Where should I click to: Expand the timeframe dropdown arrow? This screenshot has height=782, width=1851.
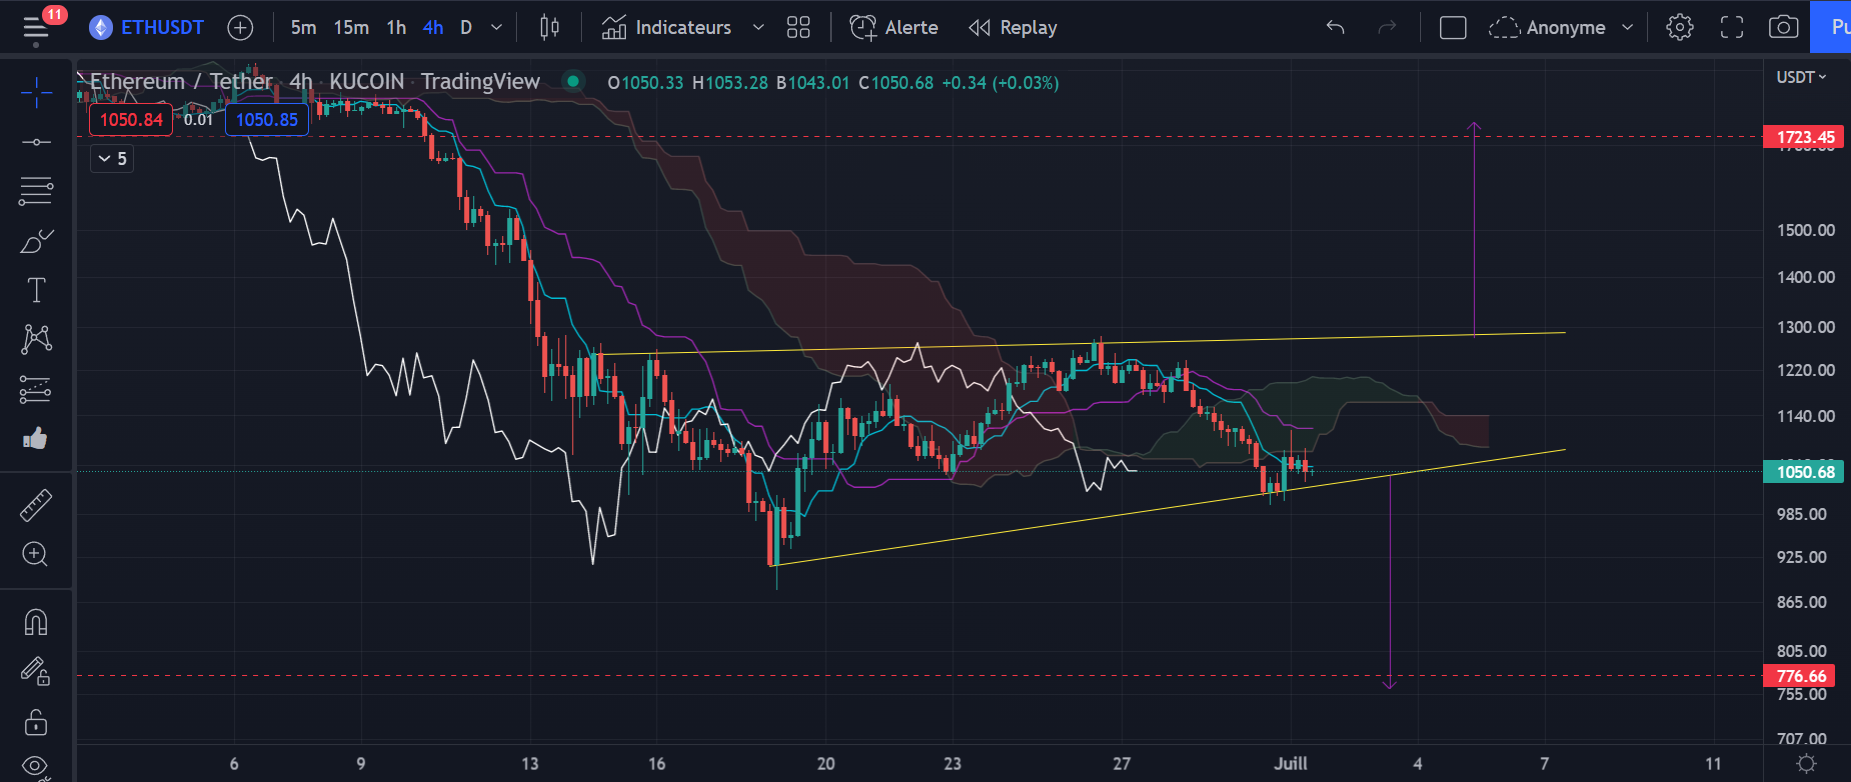click(x=496, y=28)
